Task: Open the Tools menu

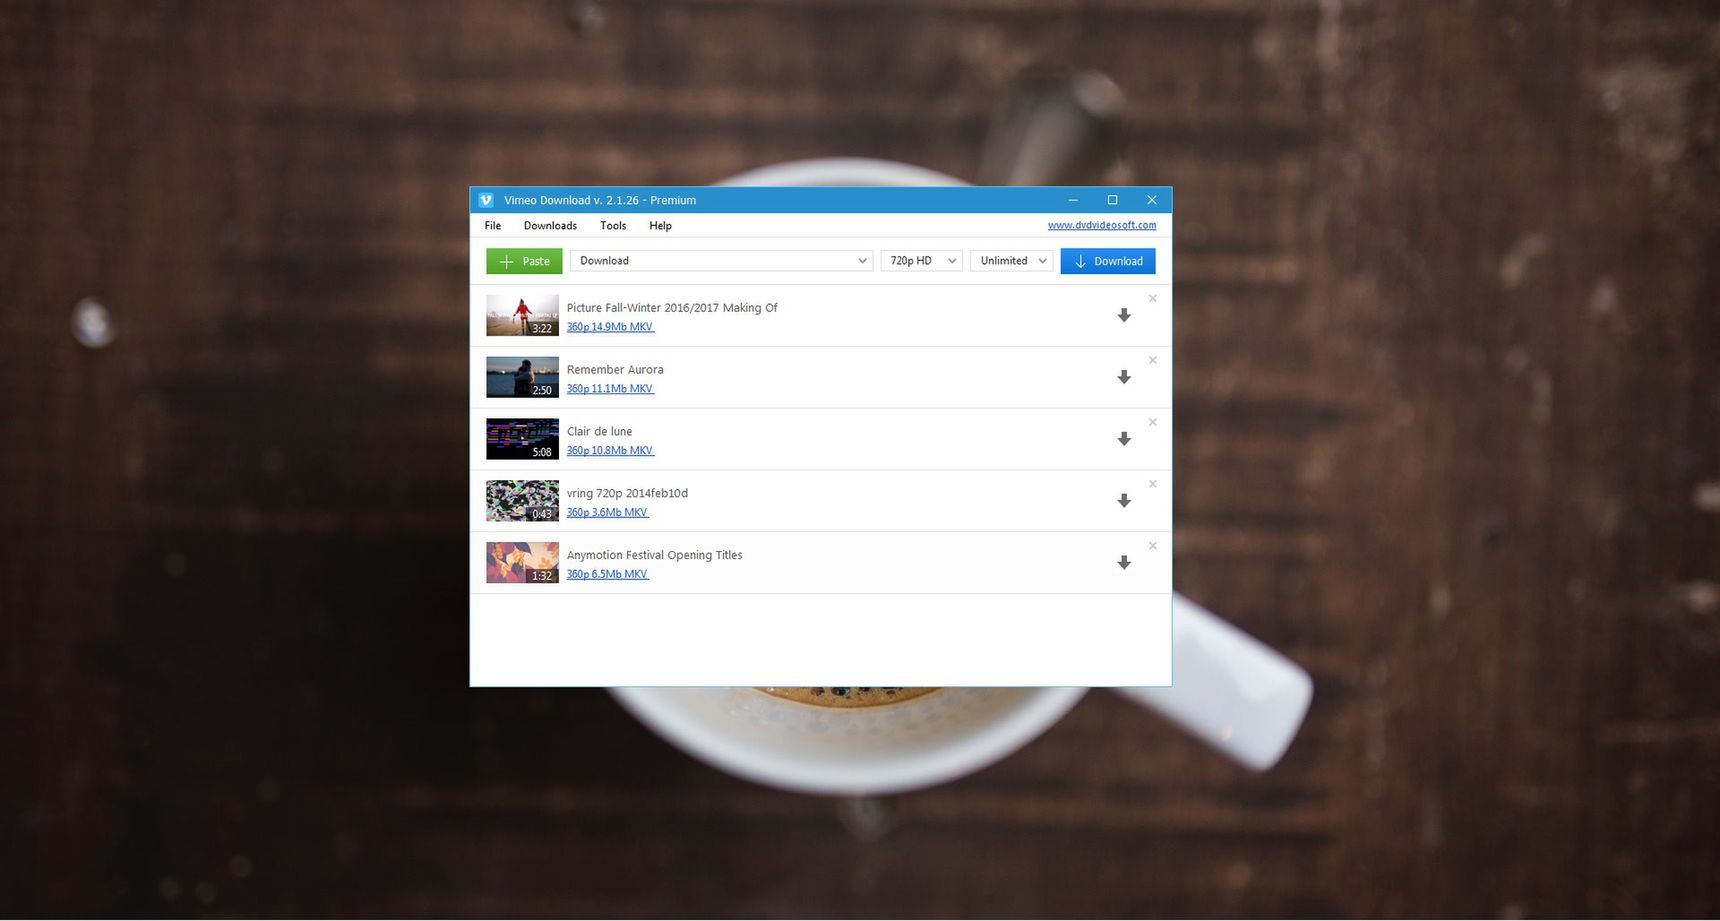Action: (x=613, y=226)
